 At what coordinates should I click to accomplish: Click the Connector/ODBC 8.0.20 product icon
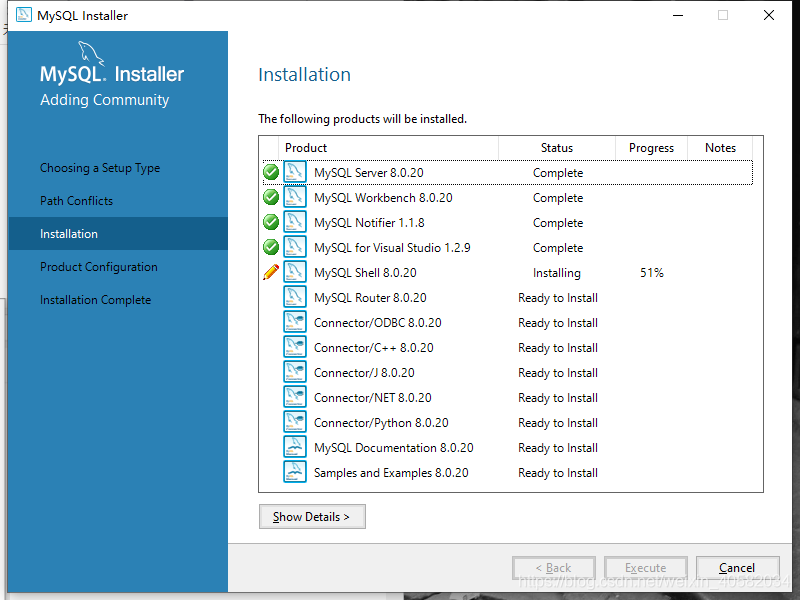tap(295, 322)
